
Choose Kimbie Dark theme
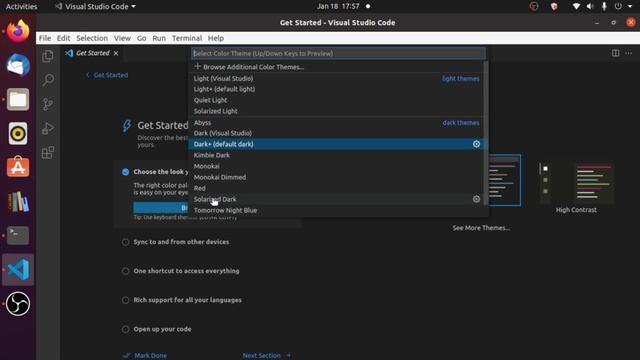(x=337, y=155)
